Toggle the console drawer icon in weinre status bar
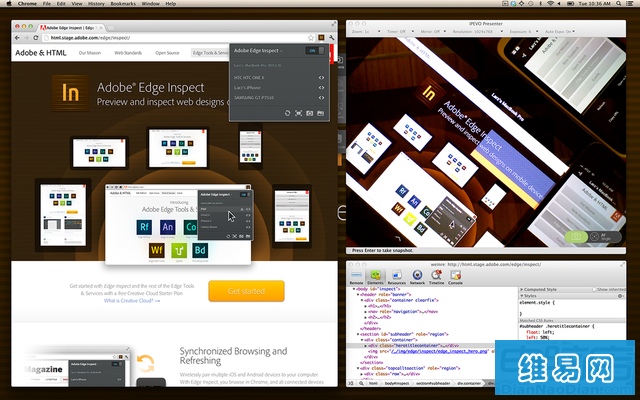 [351, 383]
